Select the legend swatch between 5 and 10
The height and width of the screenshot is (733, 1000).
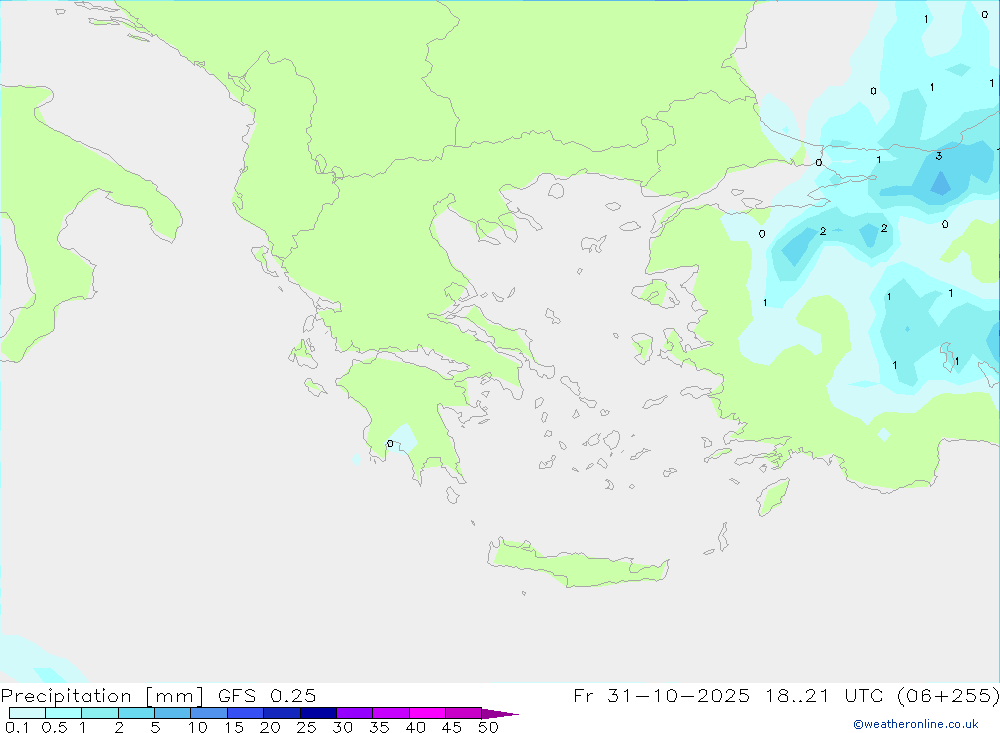pyautogui.click(x=173, y=713)
